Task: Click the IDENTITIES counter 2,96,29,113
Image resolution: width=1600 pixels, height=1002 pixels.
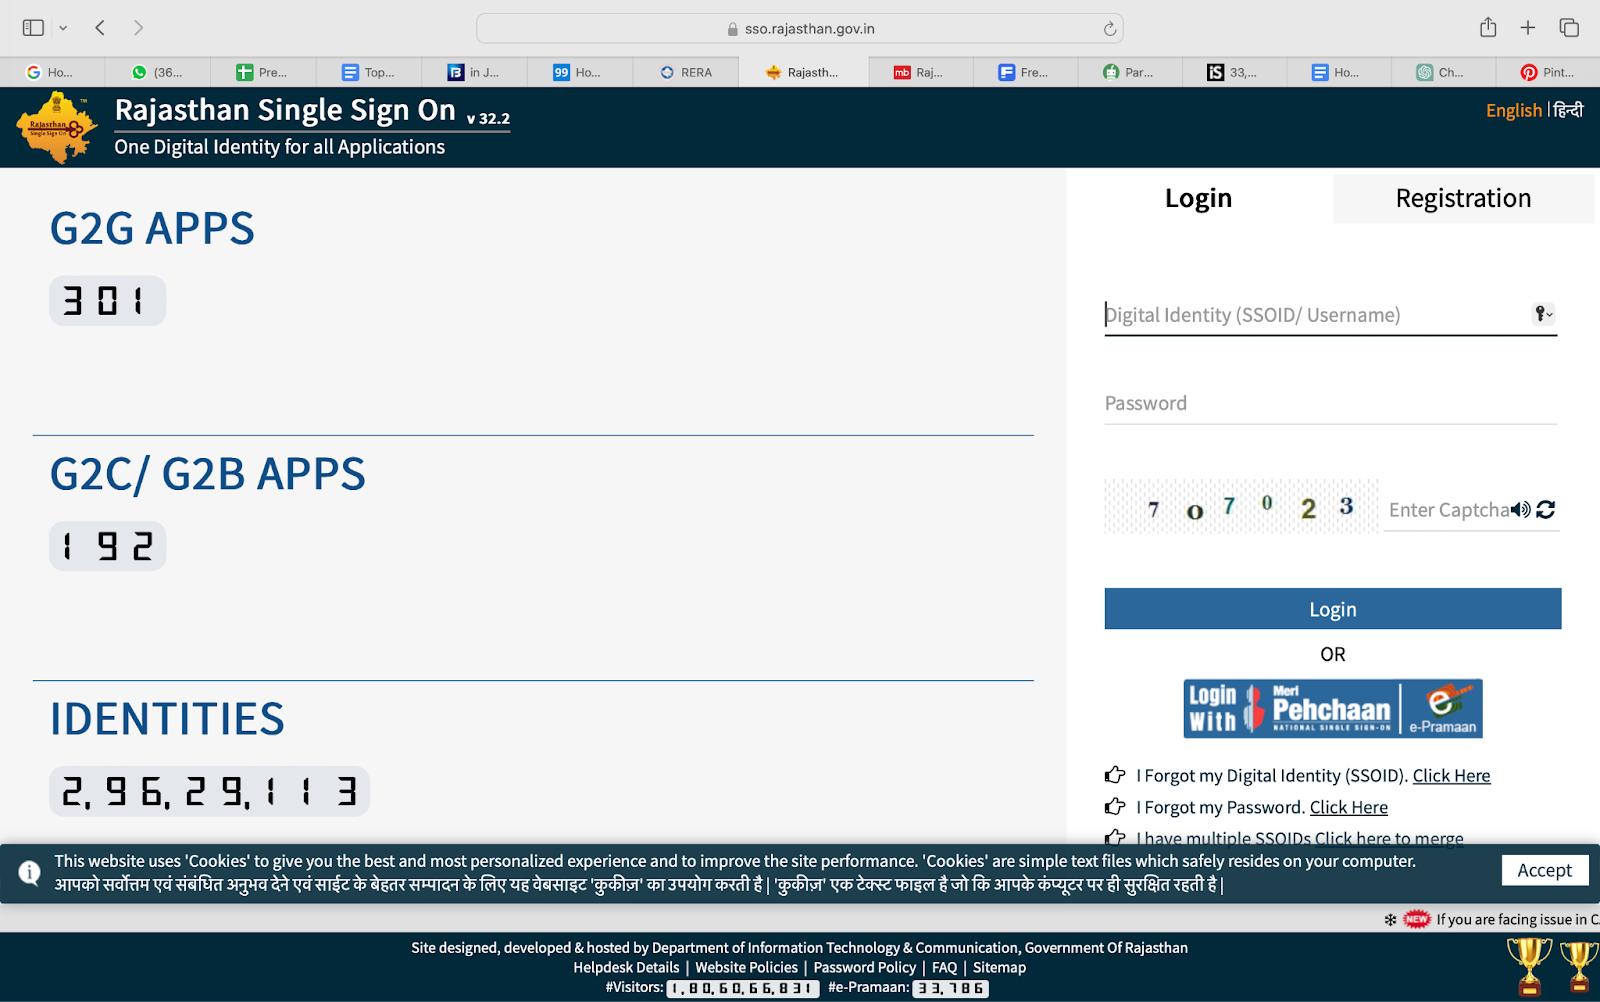Action: 209,792
